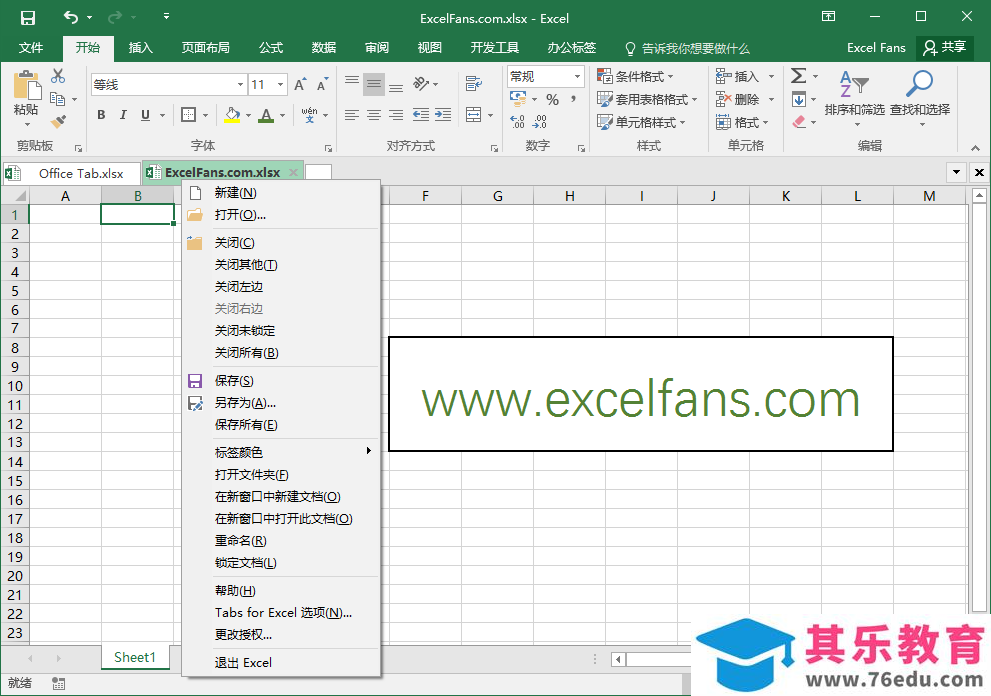Open the font name combo box 等线

(169, 84)
